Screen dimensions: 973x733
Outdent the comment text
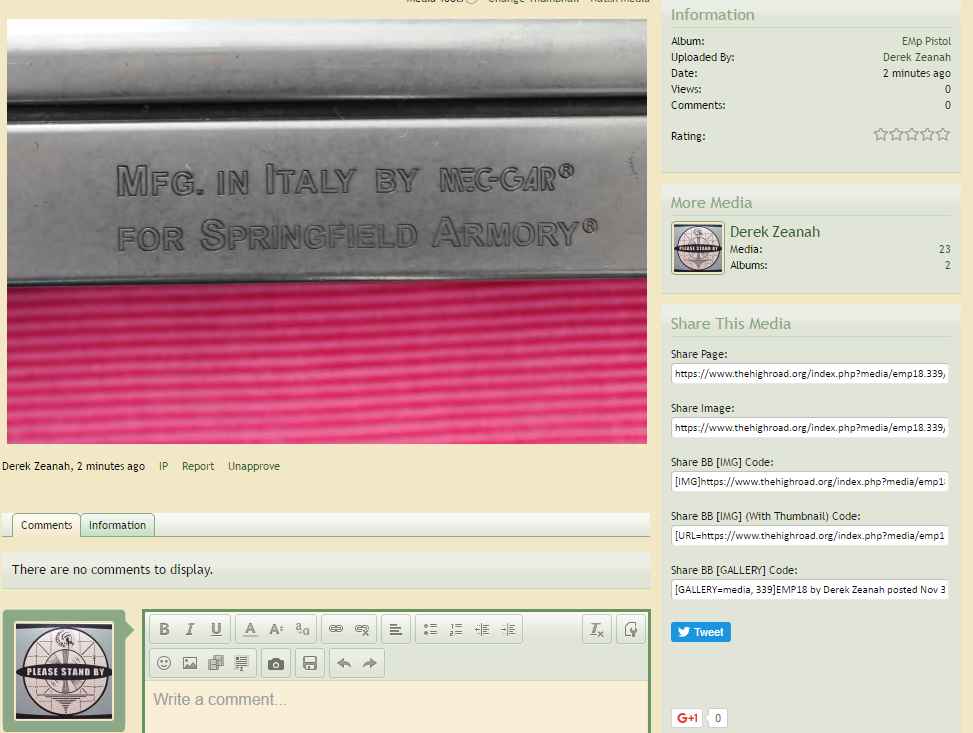pos(482,629)
